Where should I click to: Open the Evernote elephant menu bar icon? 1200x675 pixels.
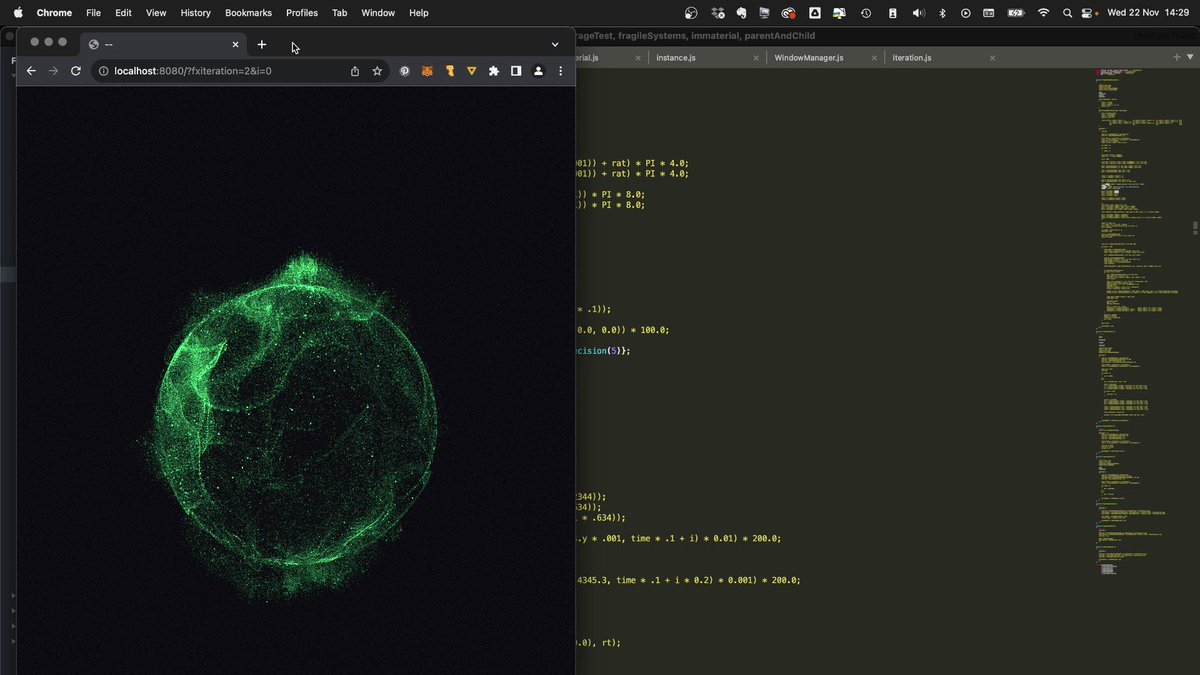[741, 13]
